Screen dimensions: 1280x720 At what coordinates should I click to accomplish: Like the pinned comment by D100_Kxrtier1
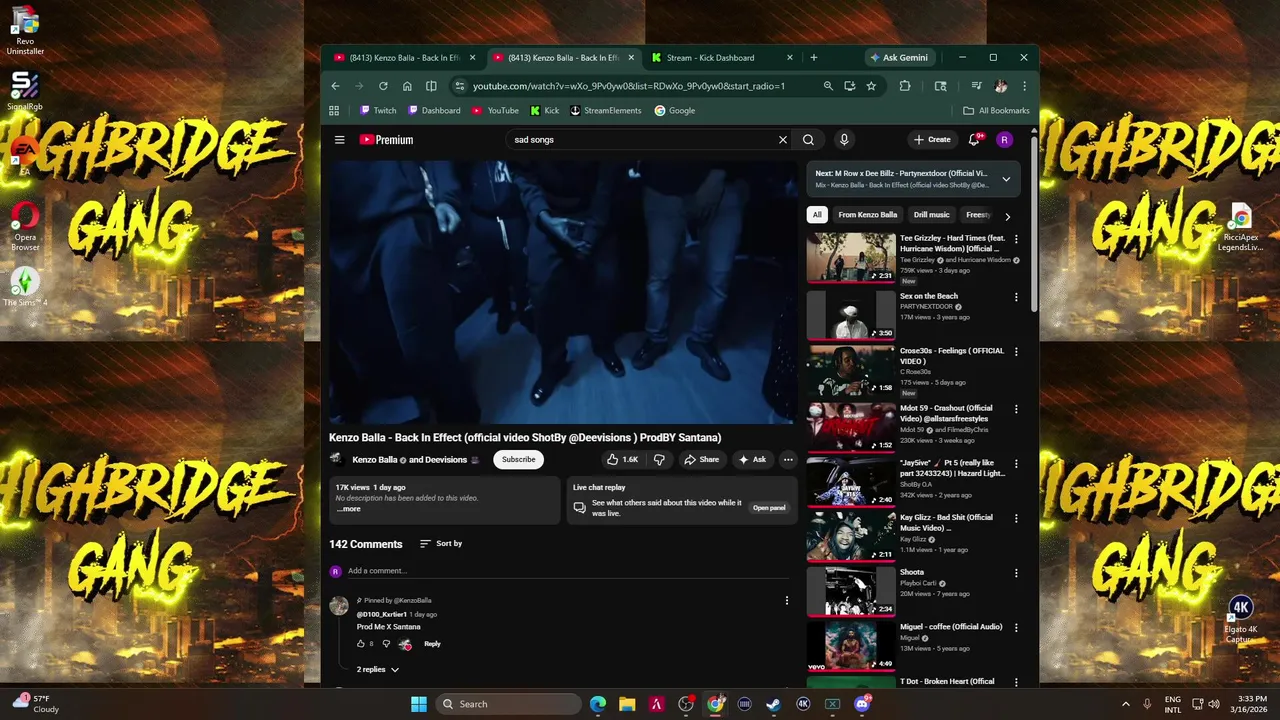(361, 644)
